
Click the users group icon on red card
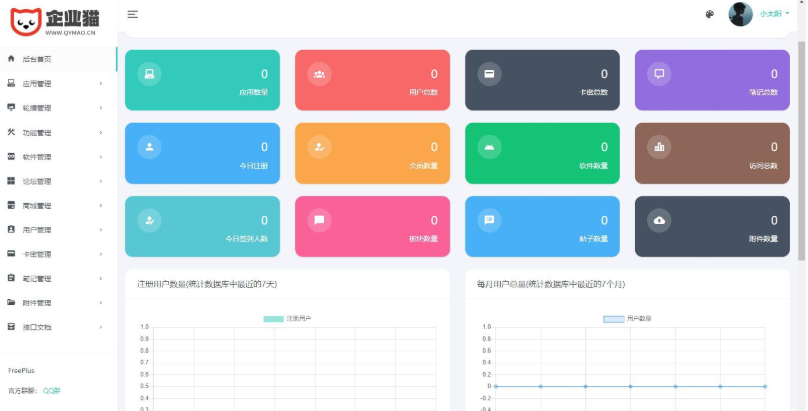[319, 73]
